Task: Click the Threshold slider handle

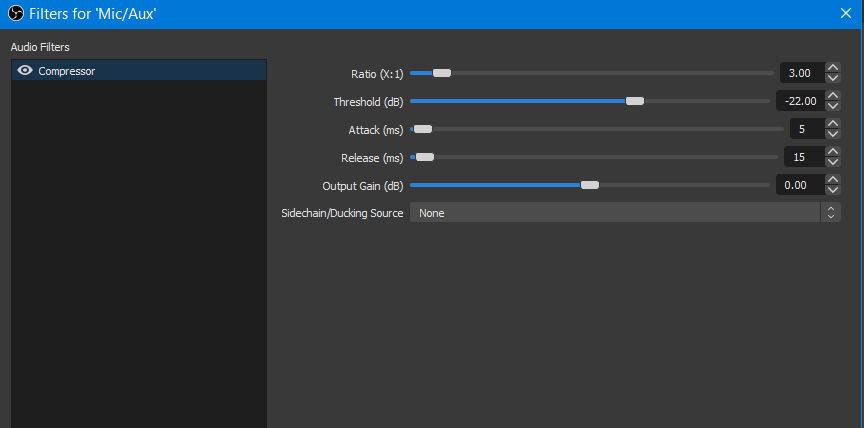Action: coord(635,101)
